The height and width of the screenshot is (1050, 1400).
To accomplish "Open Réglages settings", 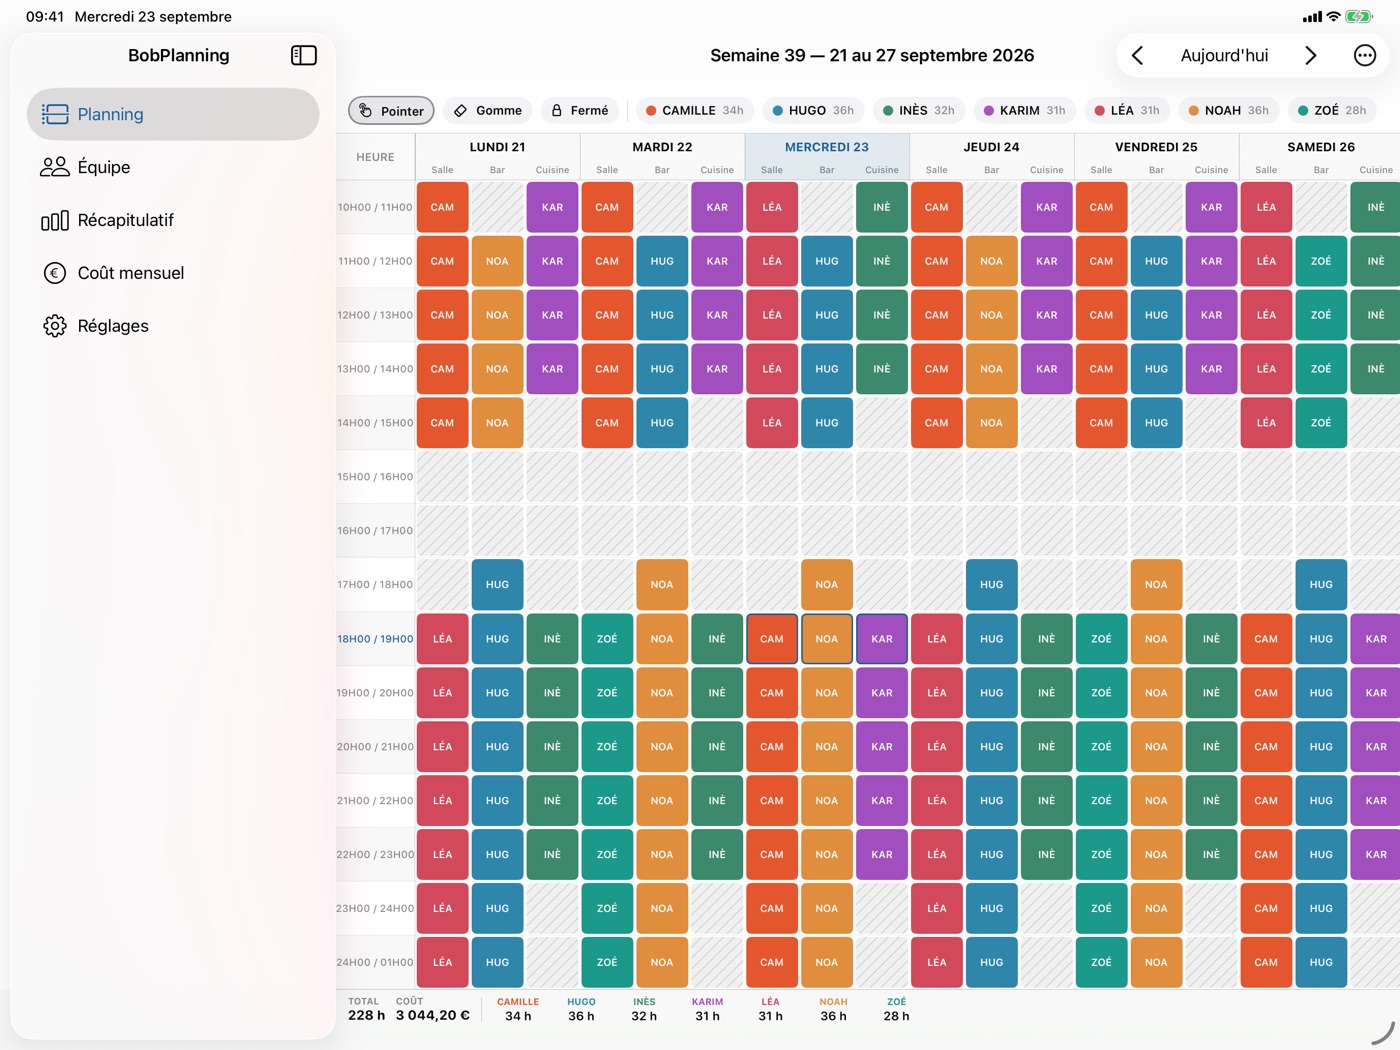I will click(x=173, y=326).
